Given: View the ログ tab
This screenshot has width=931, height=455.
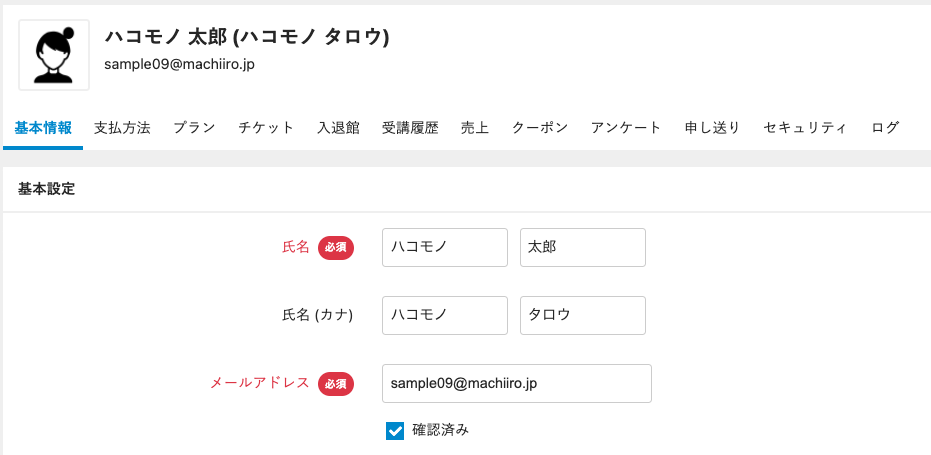Looking at the screenshot, I should pos(885,128).
